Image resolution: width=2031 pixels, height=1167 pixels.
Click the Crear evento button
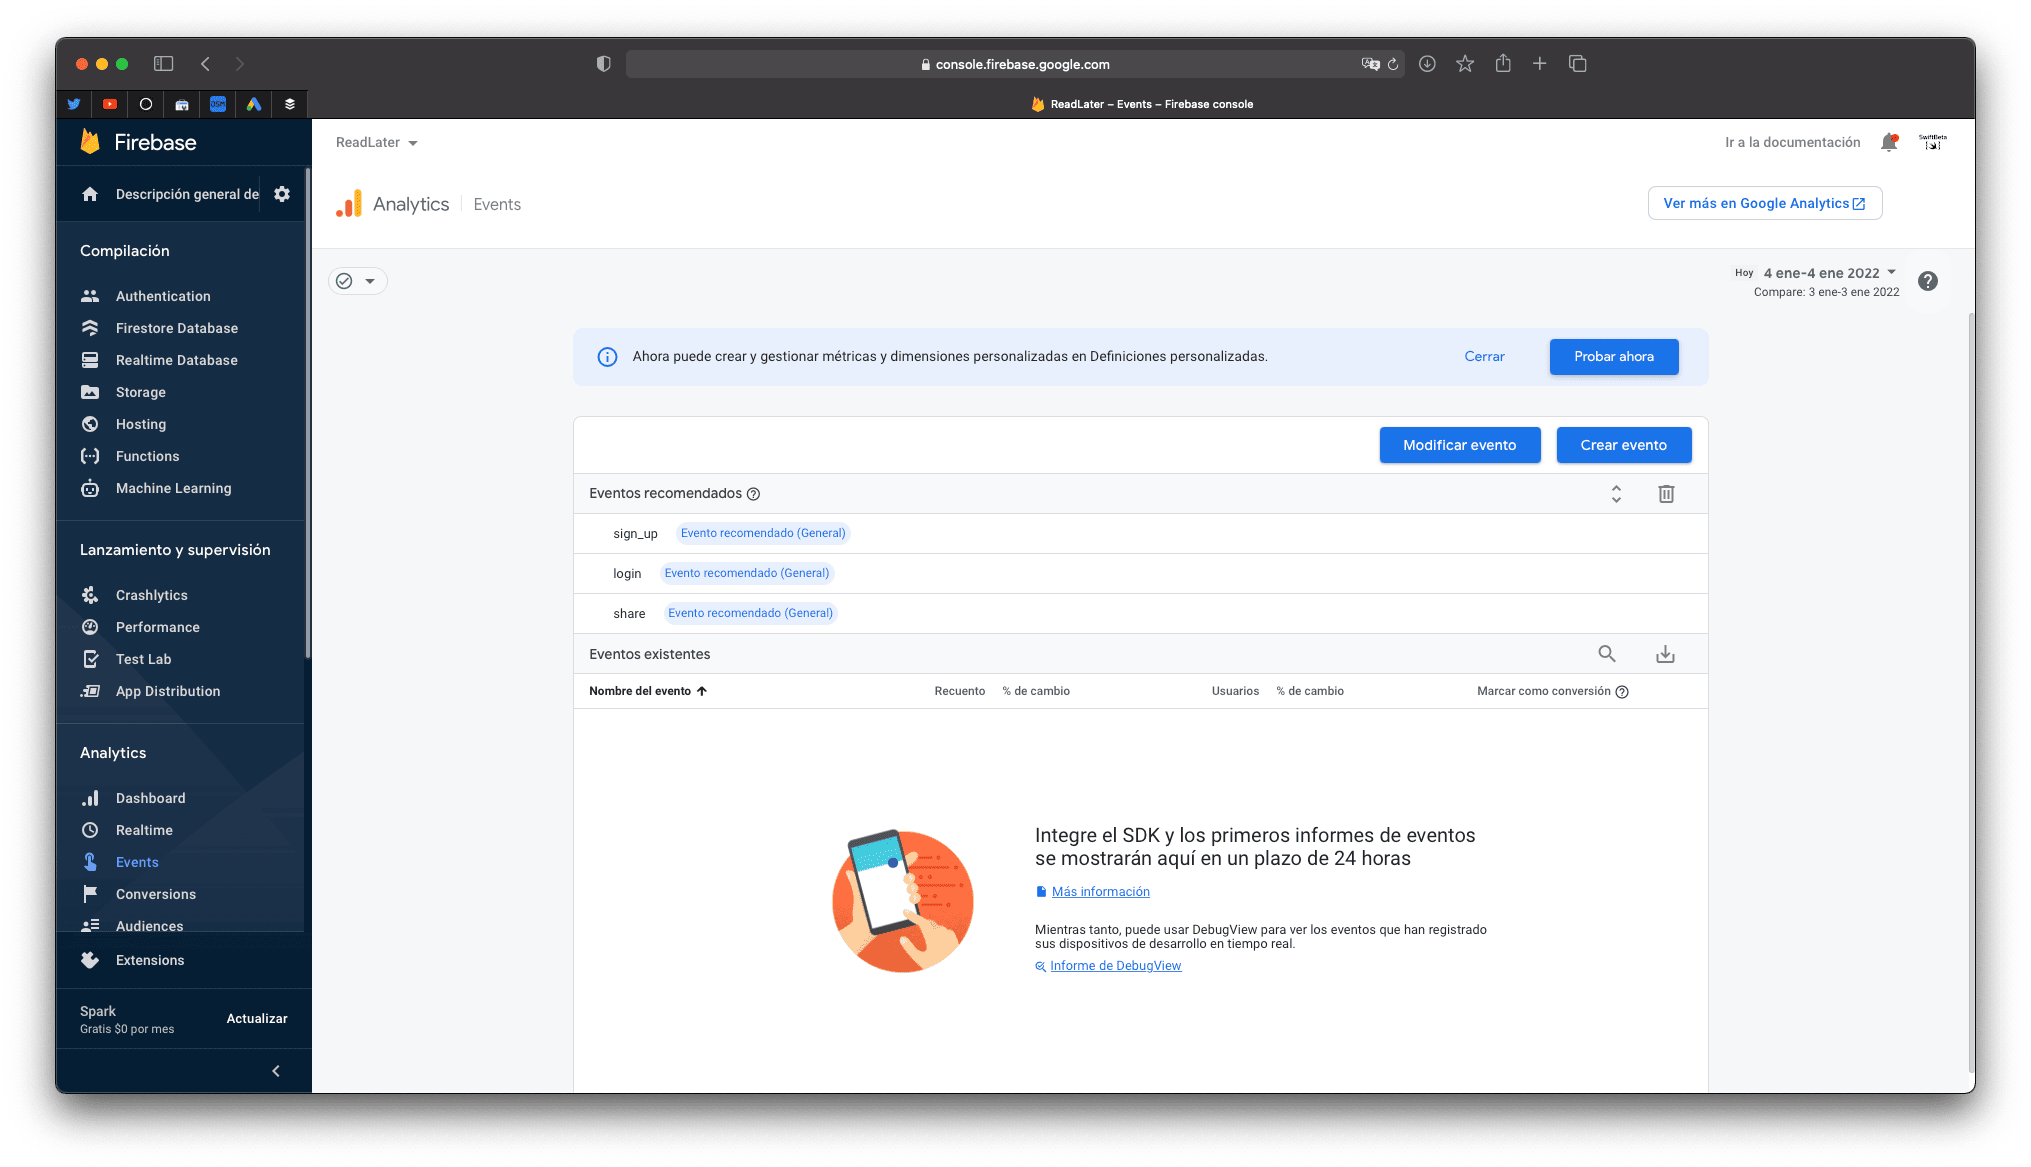tap(1623, 445)
